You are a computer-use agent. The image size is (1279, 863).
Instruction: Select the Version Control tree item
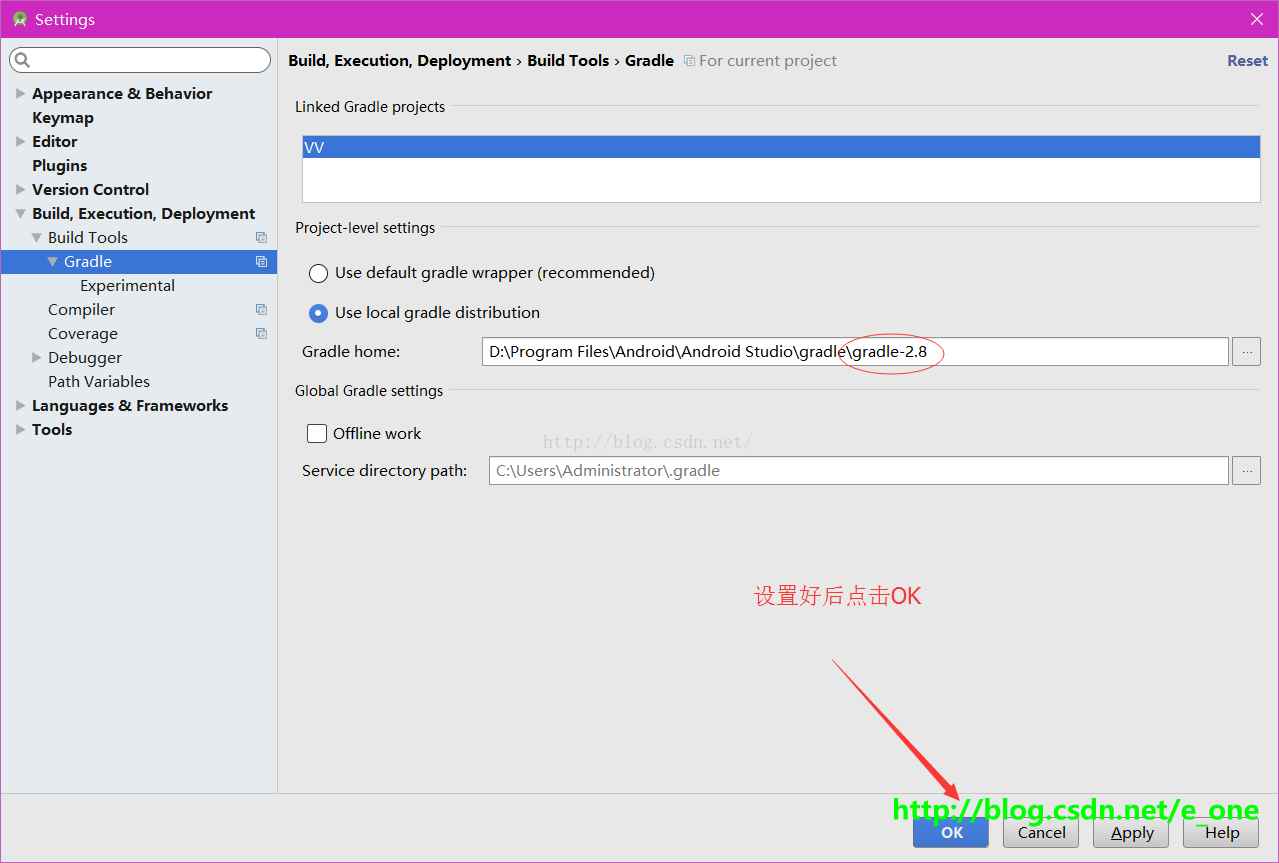tap(90, 189)
